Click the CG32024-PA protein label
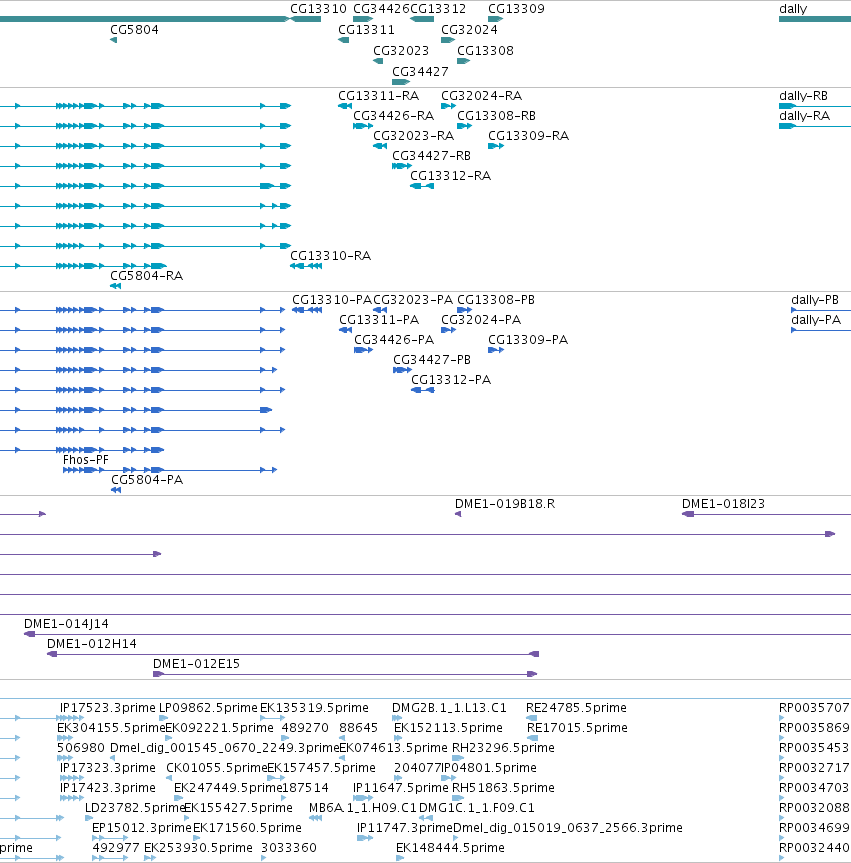 click(x=481, y=320)
